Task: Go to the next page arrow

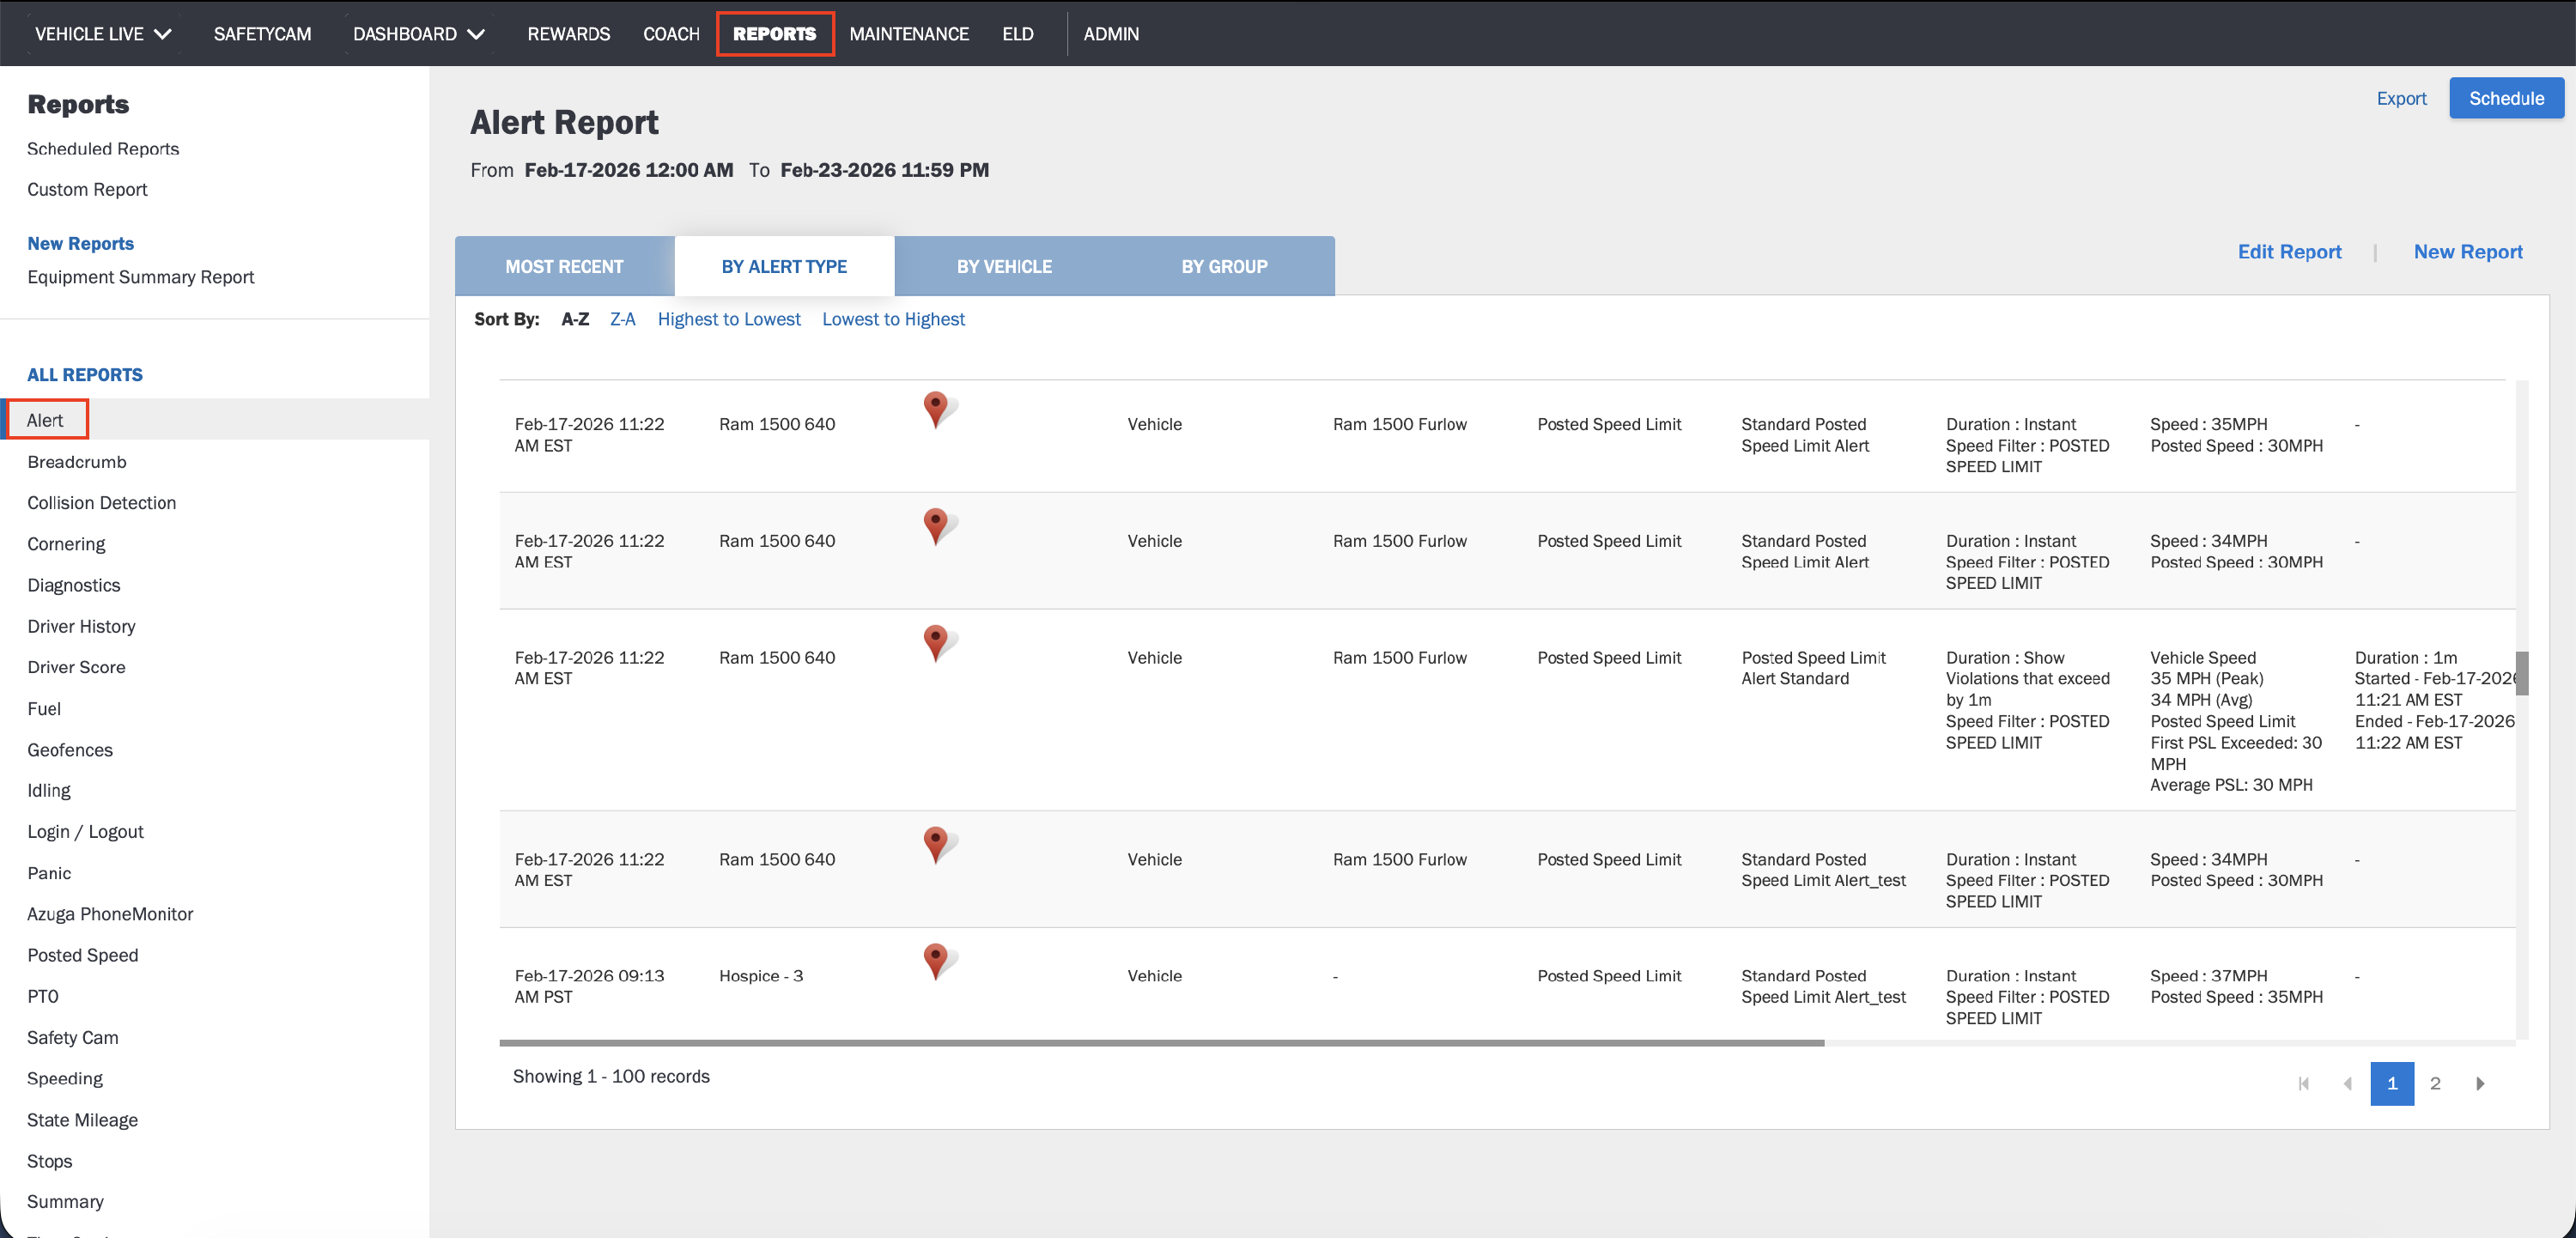Action: pyautogui.click(x=2479, y=1083)
